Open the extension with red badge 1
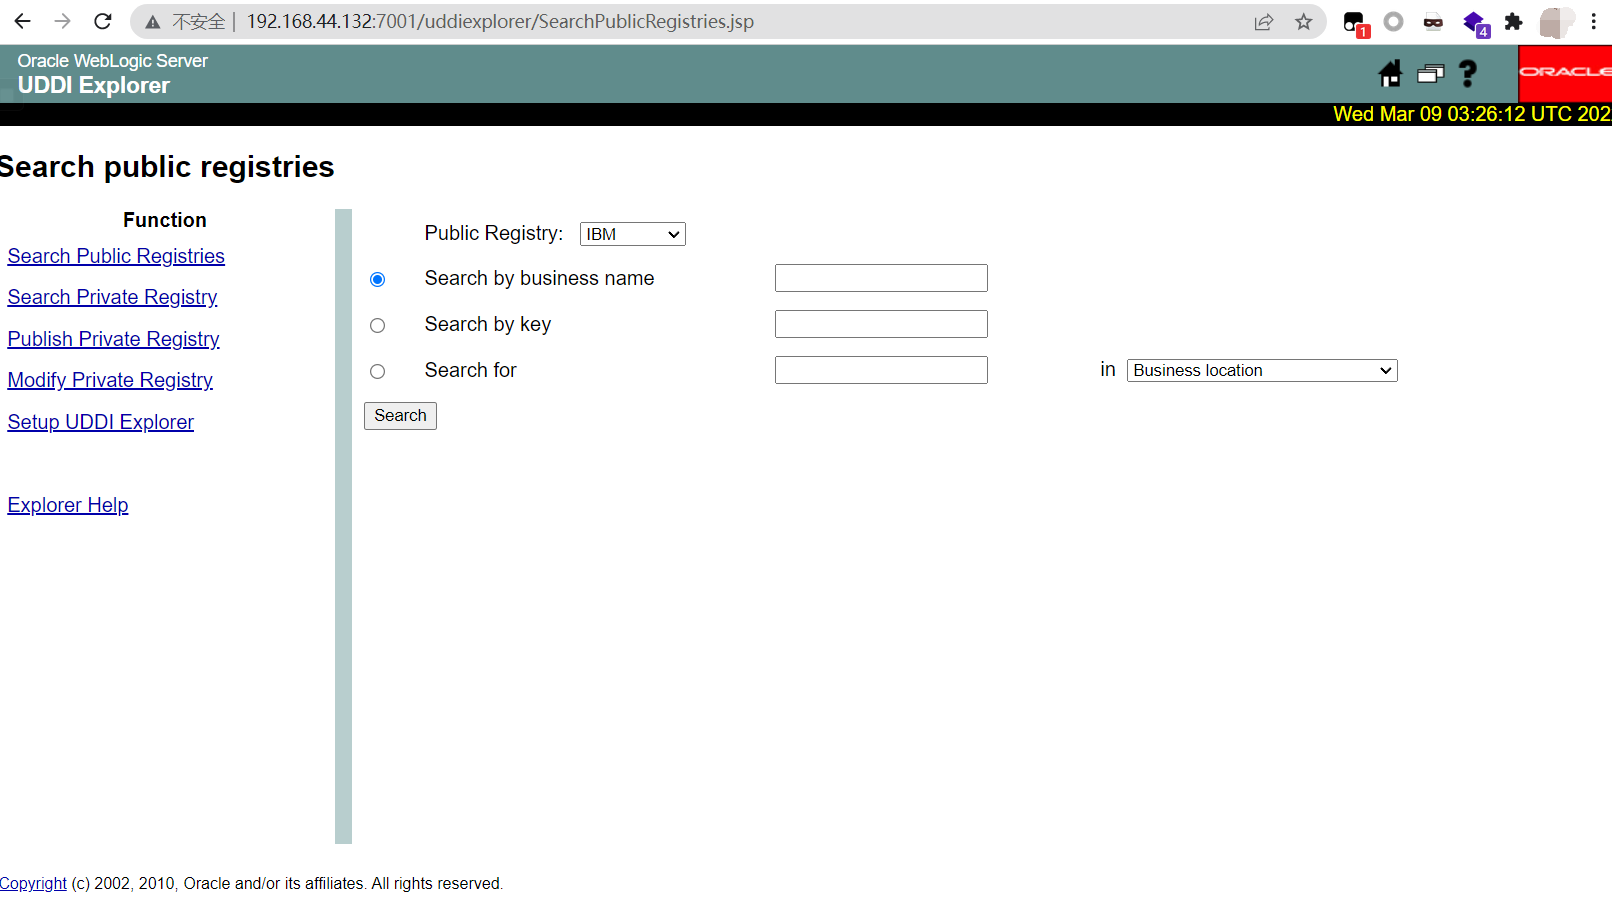Viewport: 1612px width, 904px height. [x=1355, y=23]
